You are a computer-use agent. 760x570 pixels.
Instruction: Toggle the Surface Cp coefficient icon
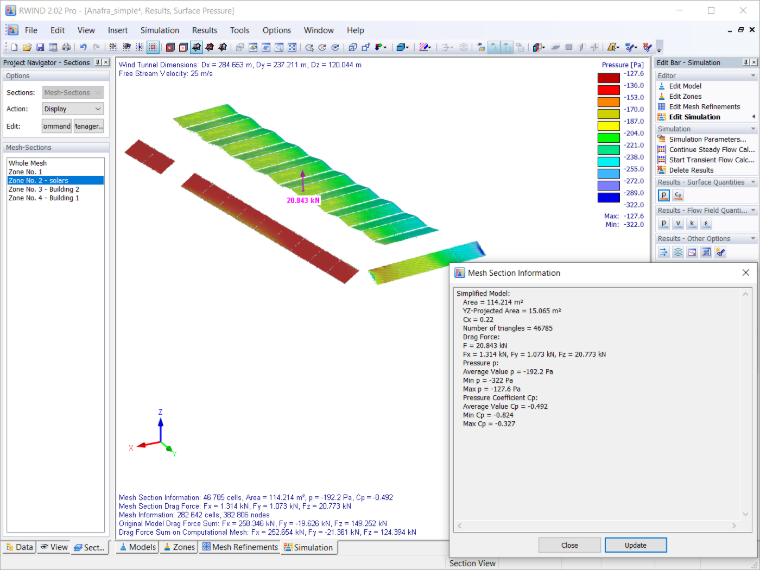(678, 195)
